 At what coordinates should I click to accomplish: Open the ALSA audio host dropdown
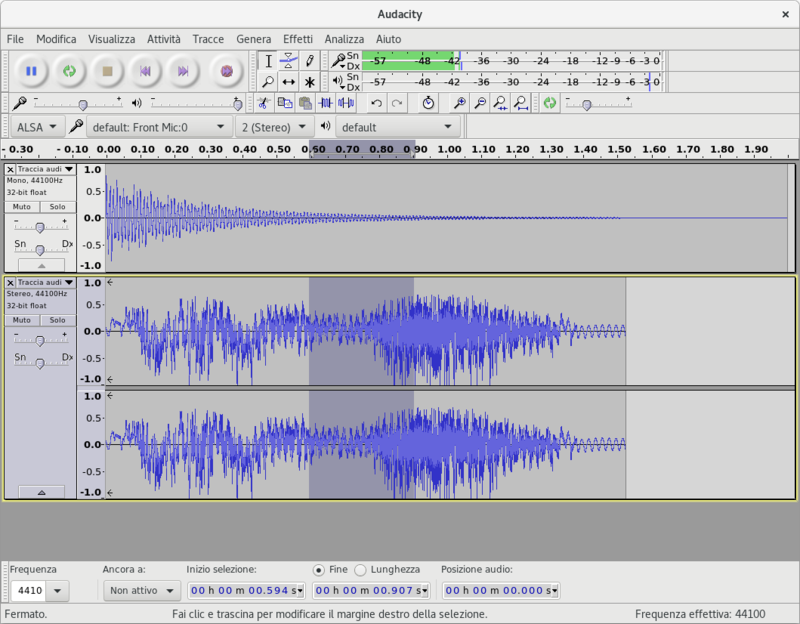tap(37, 127)
